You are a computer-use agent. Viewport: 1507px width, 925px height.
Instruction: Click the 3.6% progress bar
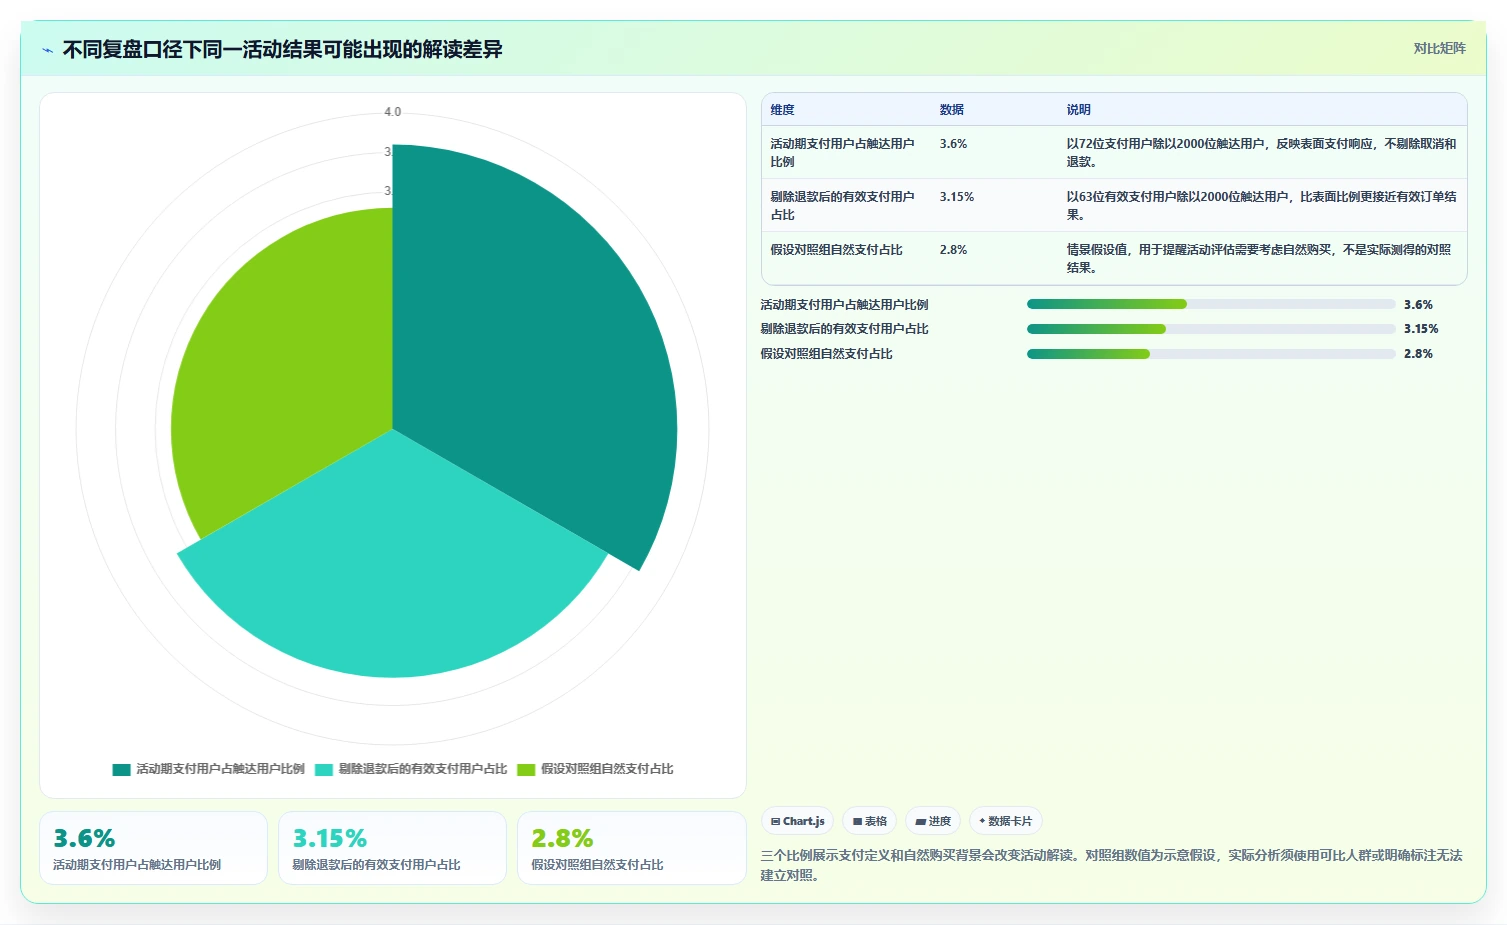coord(1211,304)
